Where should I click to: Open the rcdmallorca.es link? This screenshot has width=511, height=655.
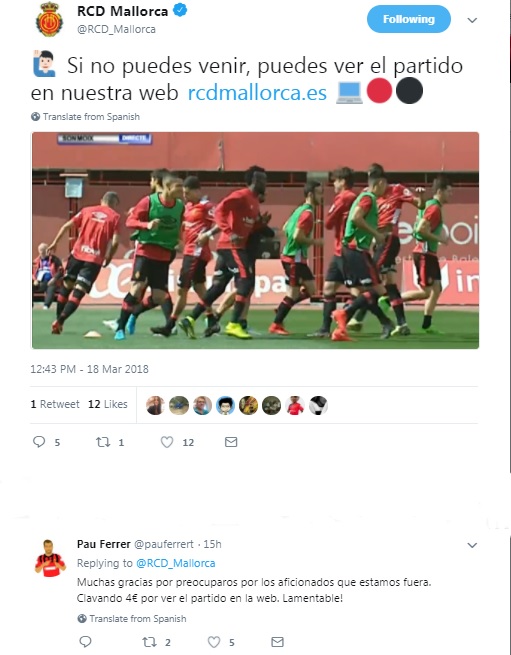click(257, 92)
